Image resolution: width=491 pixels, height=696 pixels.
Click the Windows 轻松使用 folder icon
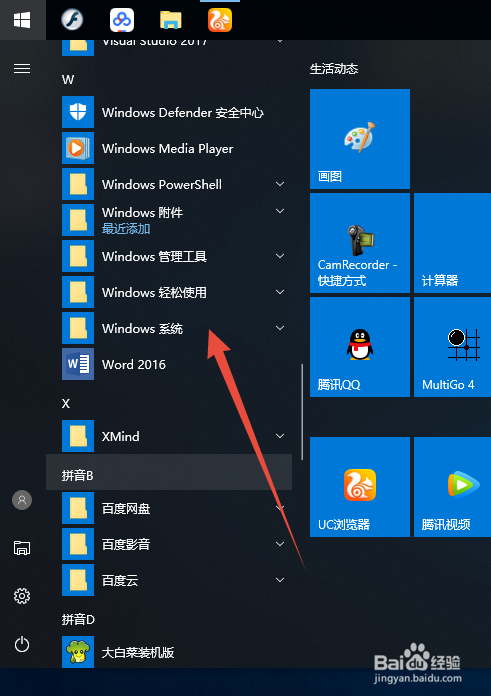click(x=78, y=292)
